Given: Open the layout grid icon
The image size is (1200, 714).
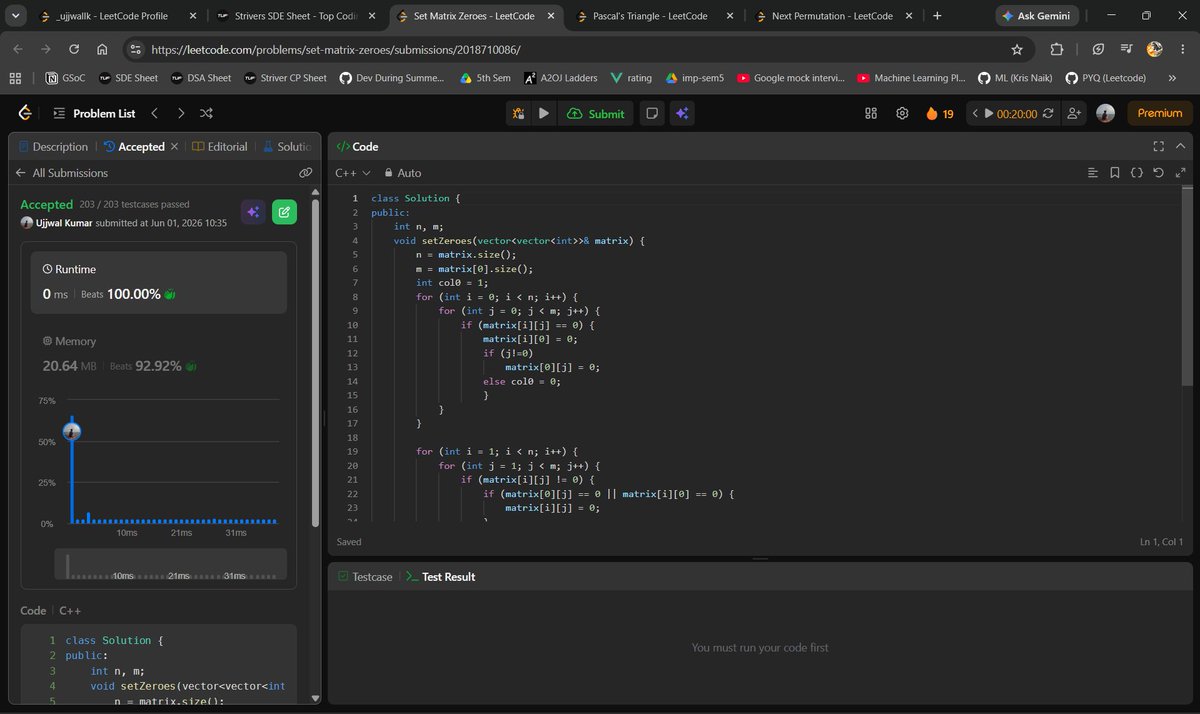Looking at the screenshot, I should (x=870, y=113).
